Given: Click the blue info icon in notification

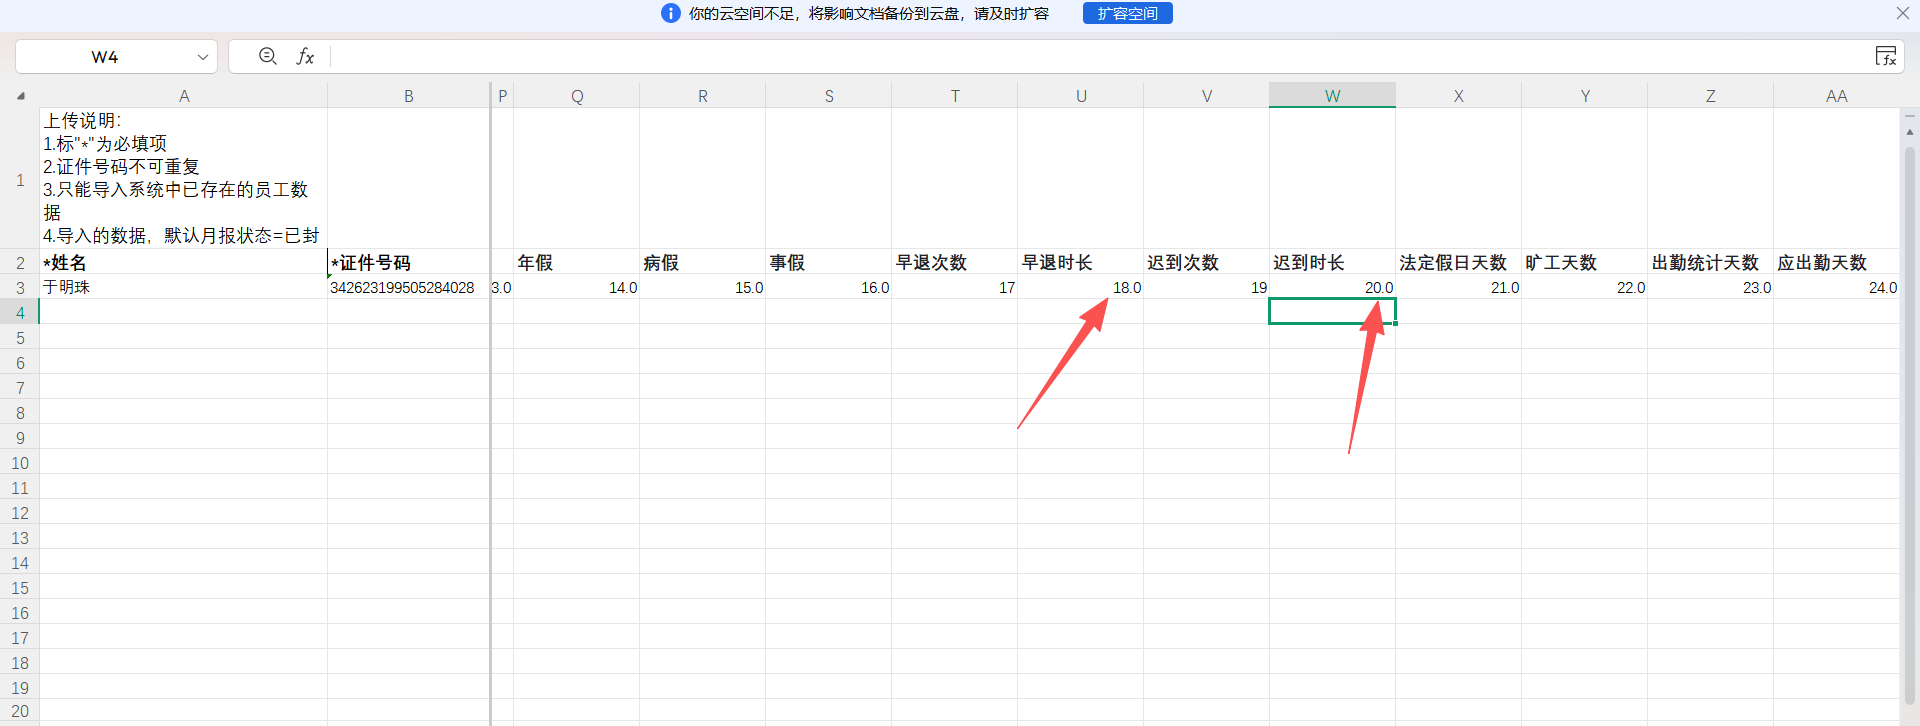Looking at the screenshot, I should click(x=671, y=13).
